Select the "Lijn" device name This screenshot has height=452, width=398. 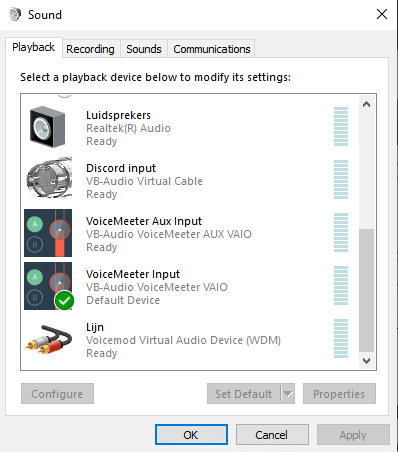95,327
